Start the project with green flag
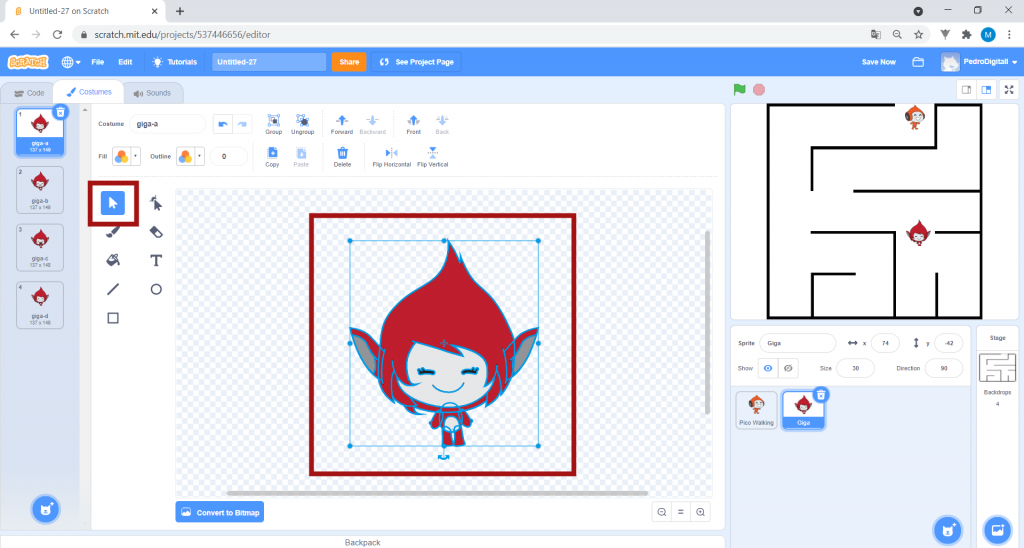 coord(739,89)
